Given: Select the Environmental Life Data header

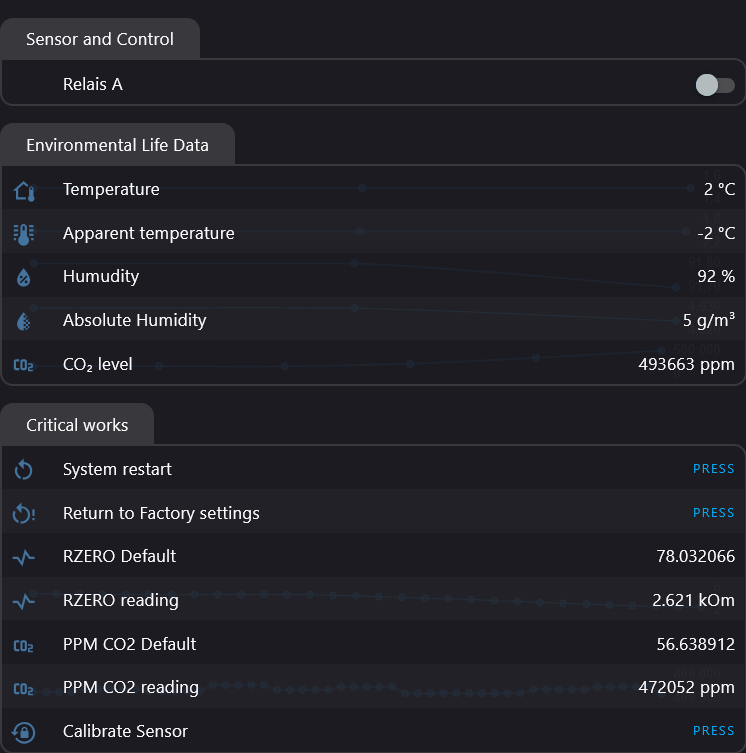Looking at the screenshot, I should pyautogui.click(x=117, y=145).
